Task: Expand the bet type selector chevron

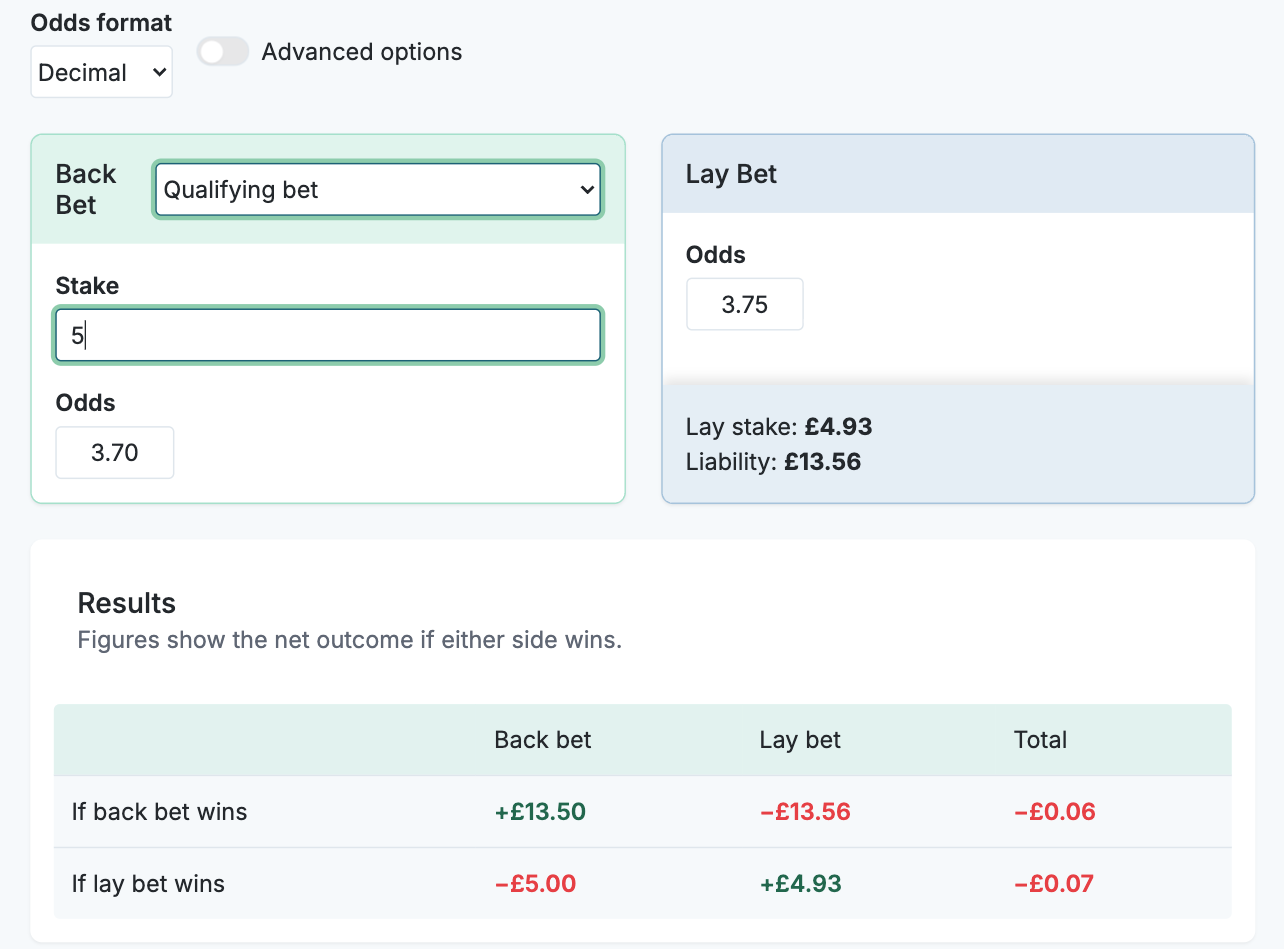Action: click(x=587, y=189)
